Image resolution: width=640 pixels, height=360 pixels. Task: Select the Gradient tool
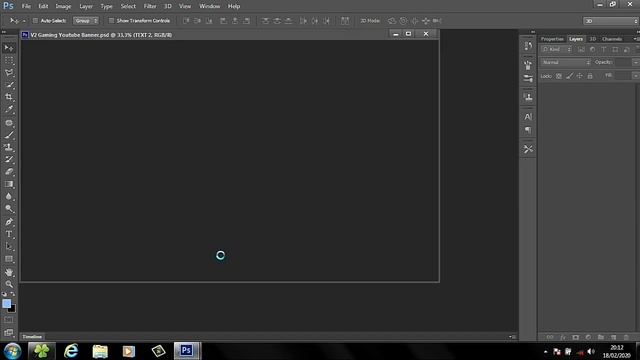(x=9, y=184)
